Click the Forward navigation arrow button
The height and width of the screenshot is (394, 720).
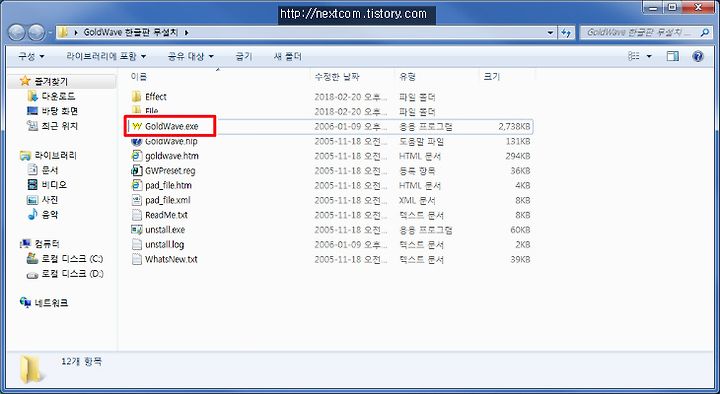tap(36, 33)
